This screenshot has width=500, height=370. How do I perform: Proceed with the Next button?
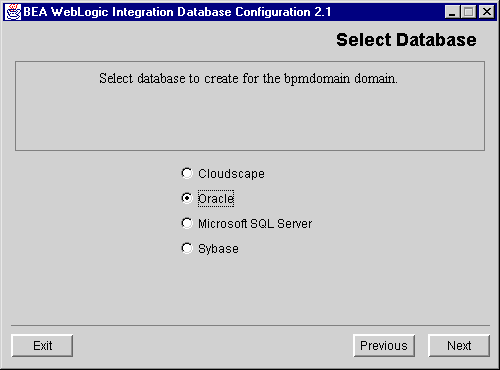459,346
